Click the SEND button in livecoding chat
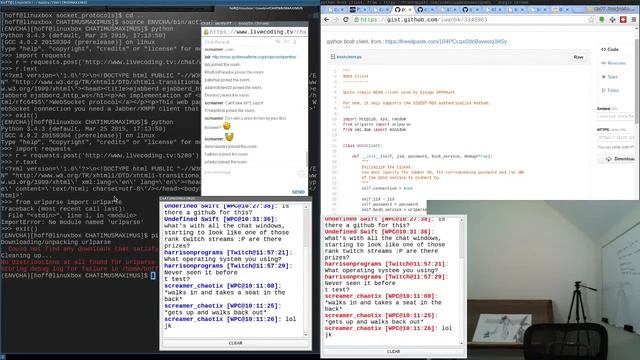Screen dimensions: 640x360 point(298,192)
